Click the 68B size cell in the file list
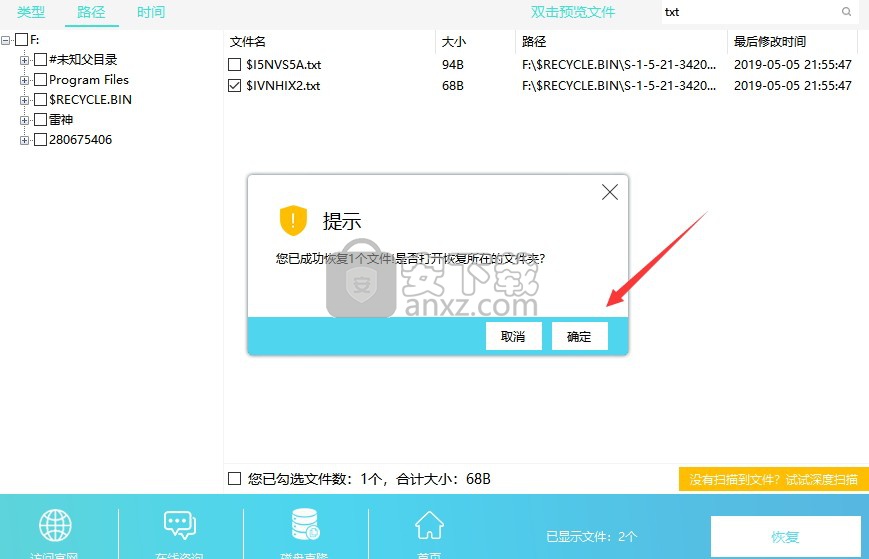The width and height of the screenshot is (869, 559). pyautogui.click(x=453, y=86)
